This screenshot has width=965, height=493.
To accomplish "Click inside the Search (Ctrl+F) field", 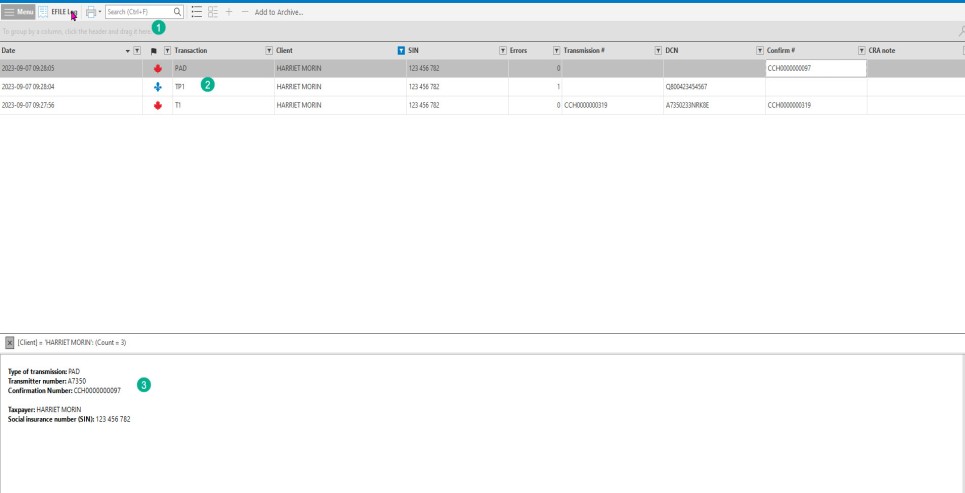I will click(138, 12).
